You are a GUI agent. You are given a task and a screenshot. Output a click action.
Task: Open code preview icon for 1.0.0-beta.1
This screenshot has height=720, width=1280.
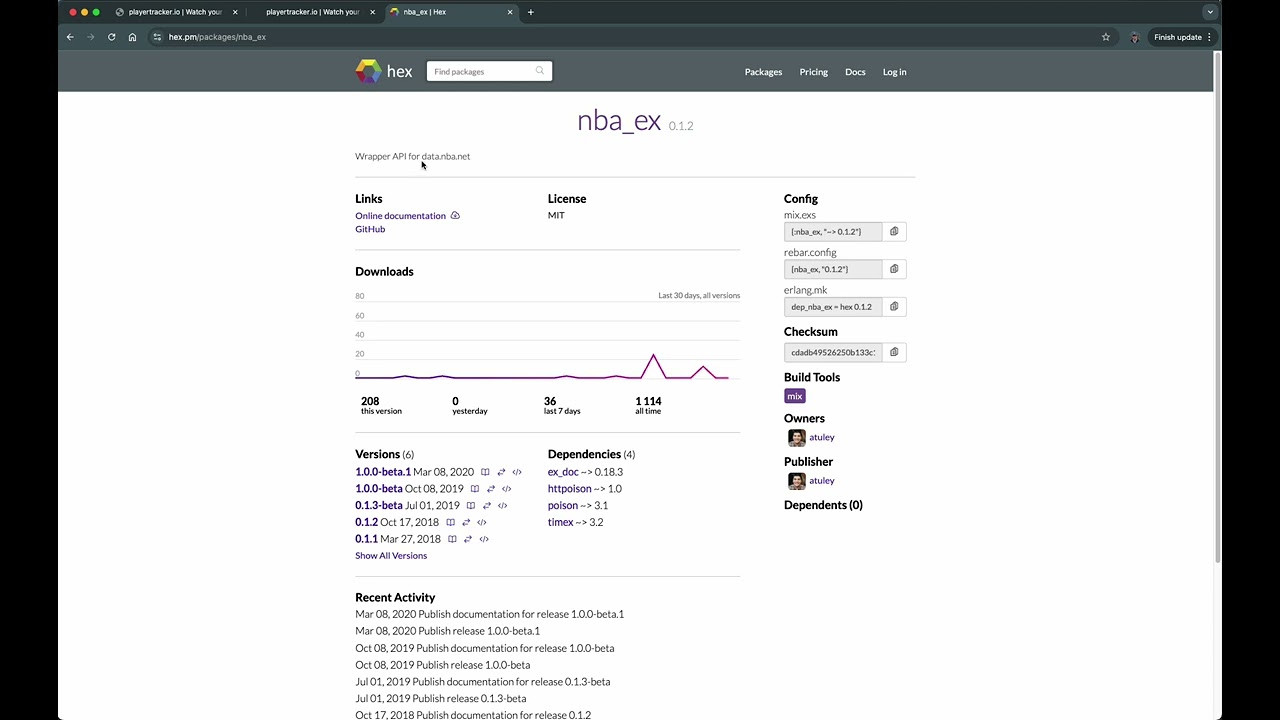tap(517, 472)
